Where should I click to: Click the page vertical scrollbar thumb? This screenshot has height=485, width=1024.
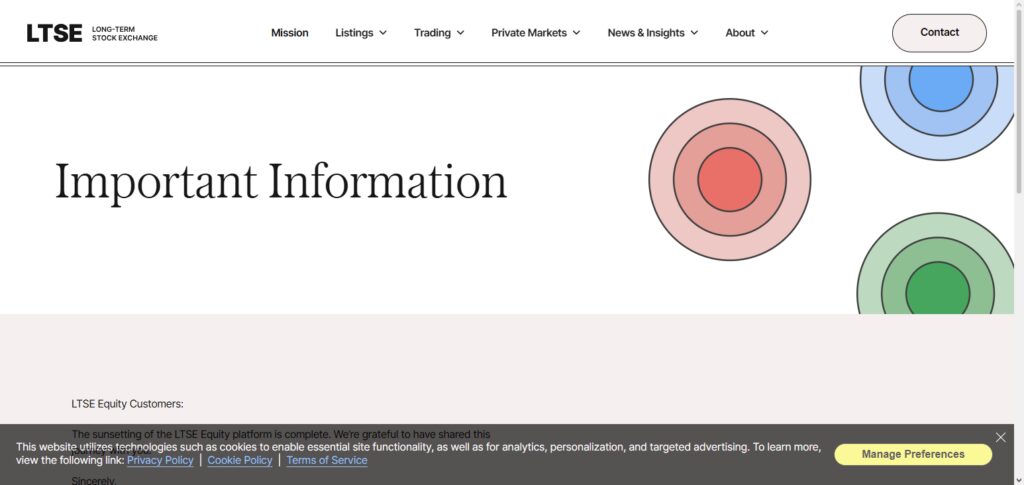tap(1019, 101)
